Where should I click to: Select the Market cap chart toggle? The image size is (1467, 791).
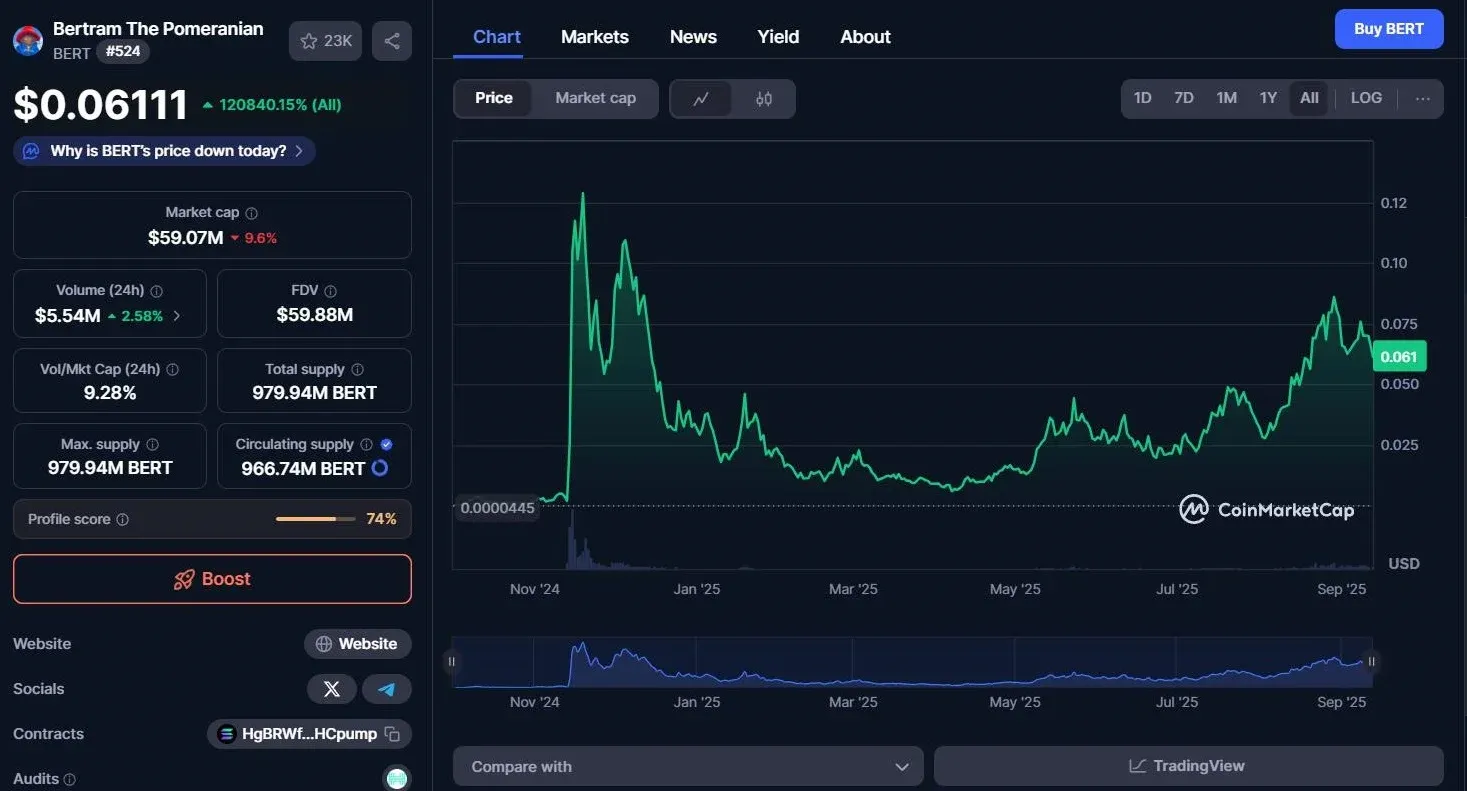pyautogui.click(x=595, y=98)
